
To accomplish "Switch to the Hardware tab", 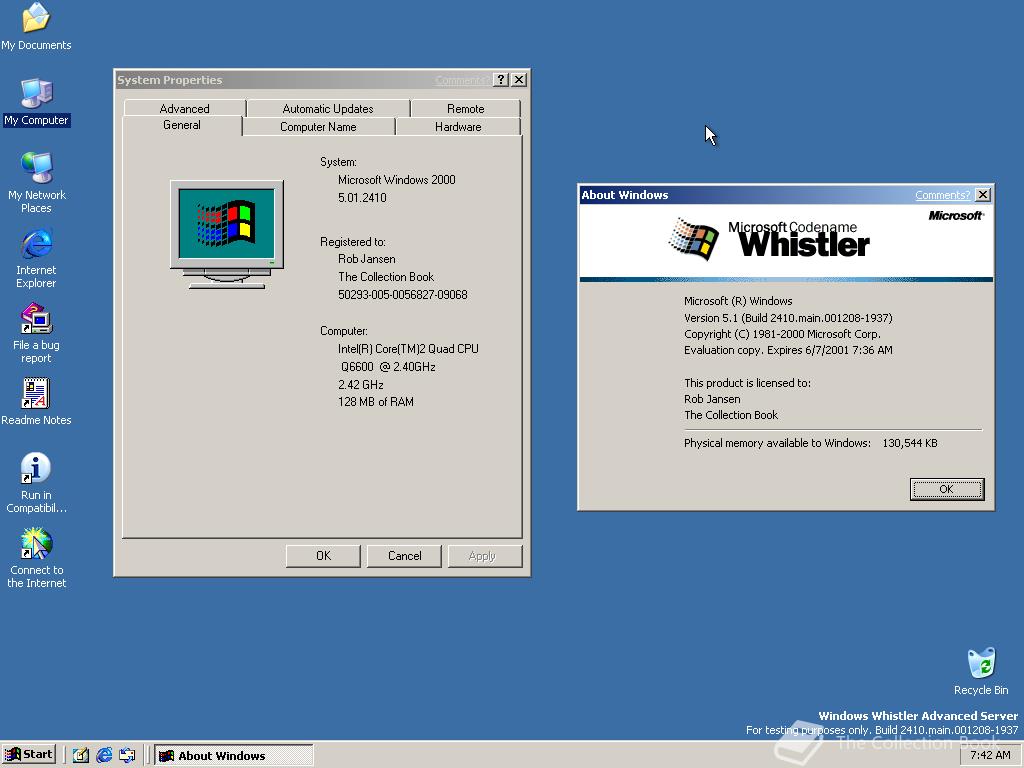I will pyautogui.click(x=458, y=127).
